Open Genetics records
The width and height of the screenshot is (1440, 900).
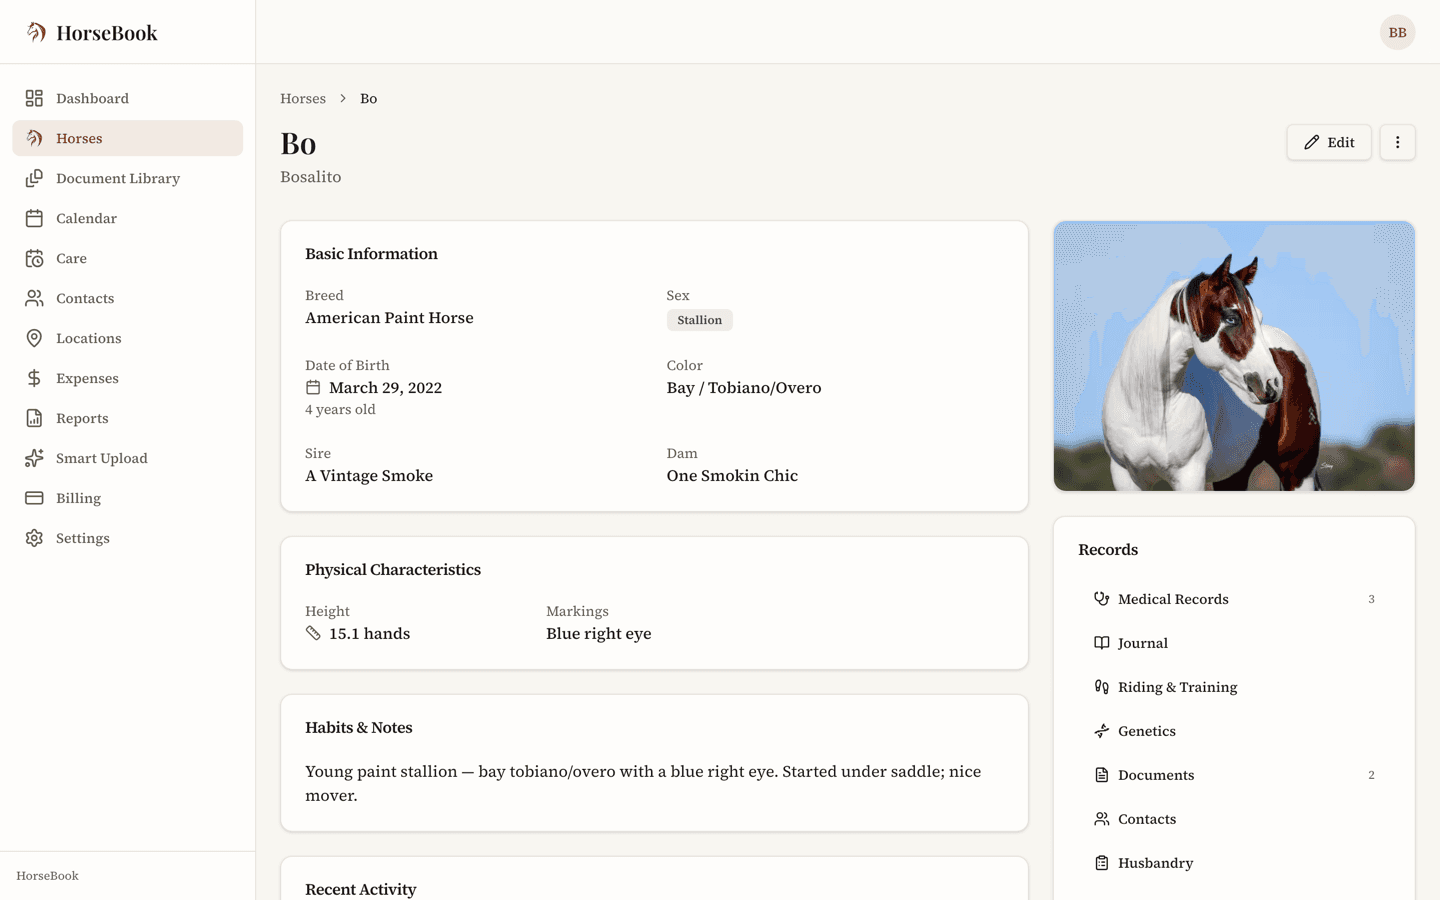[1234, 731]
